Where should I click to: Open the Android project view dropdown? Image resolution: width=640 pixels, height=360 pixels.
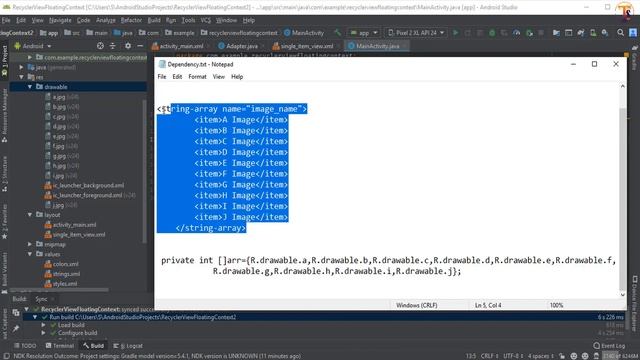(x=33, y=46)
